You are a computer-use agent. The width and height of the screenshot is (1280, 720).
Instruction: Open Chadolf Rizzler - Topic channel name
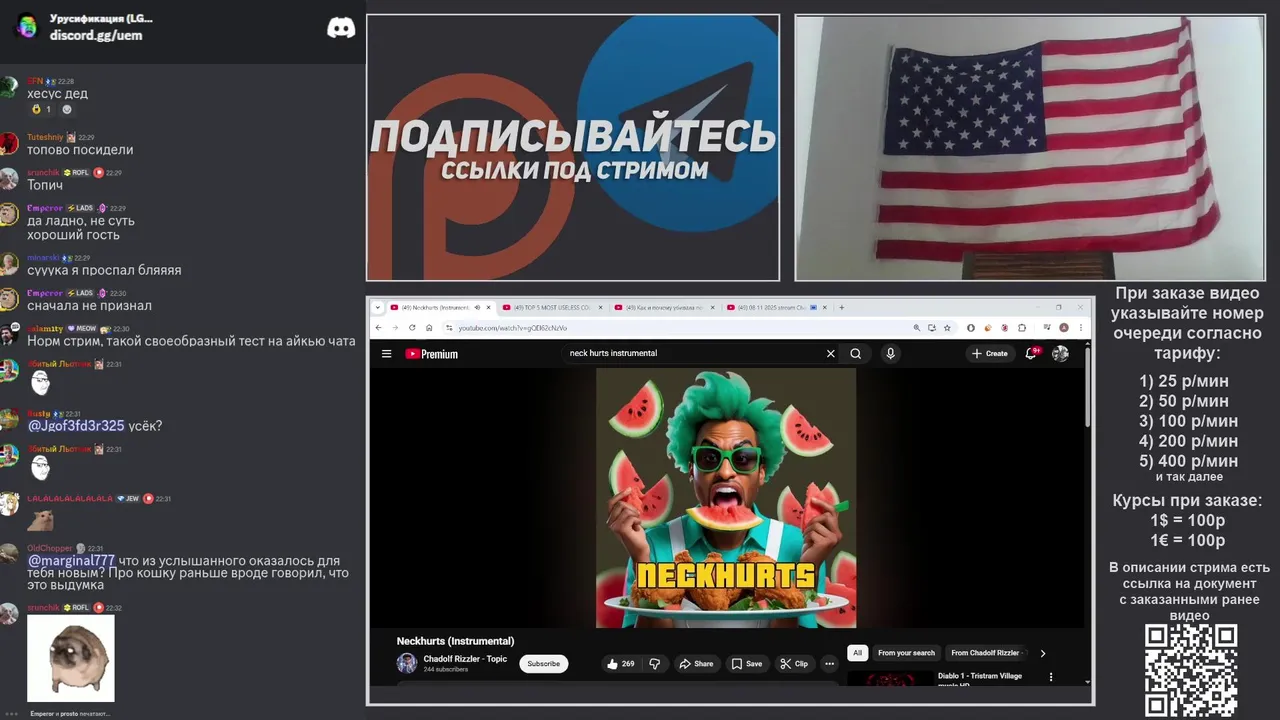point(465,659)
